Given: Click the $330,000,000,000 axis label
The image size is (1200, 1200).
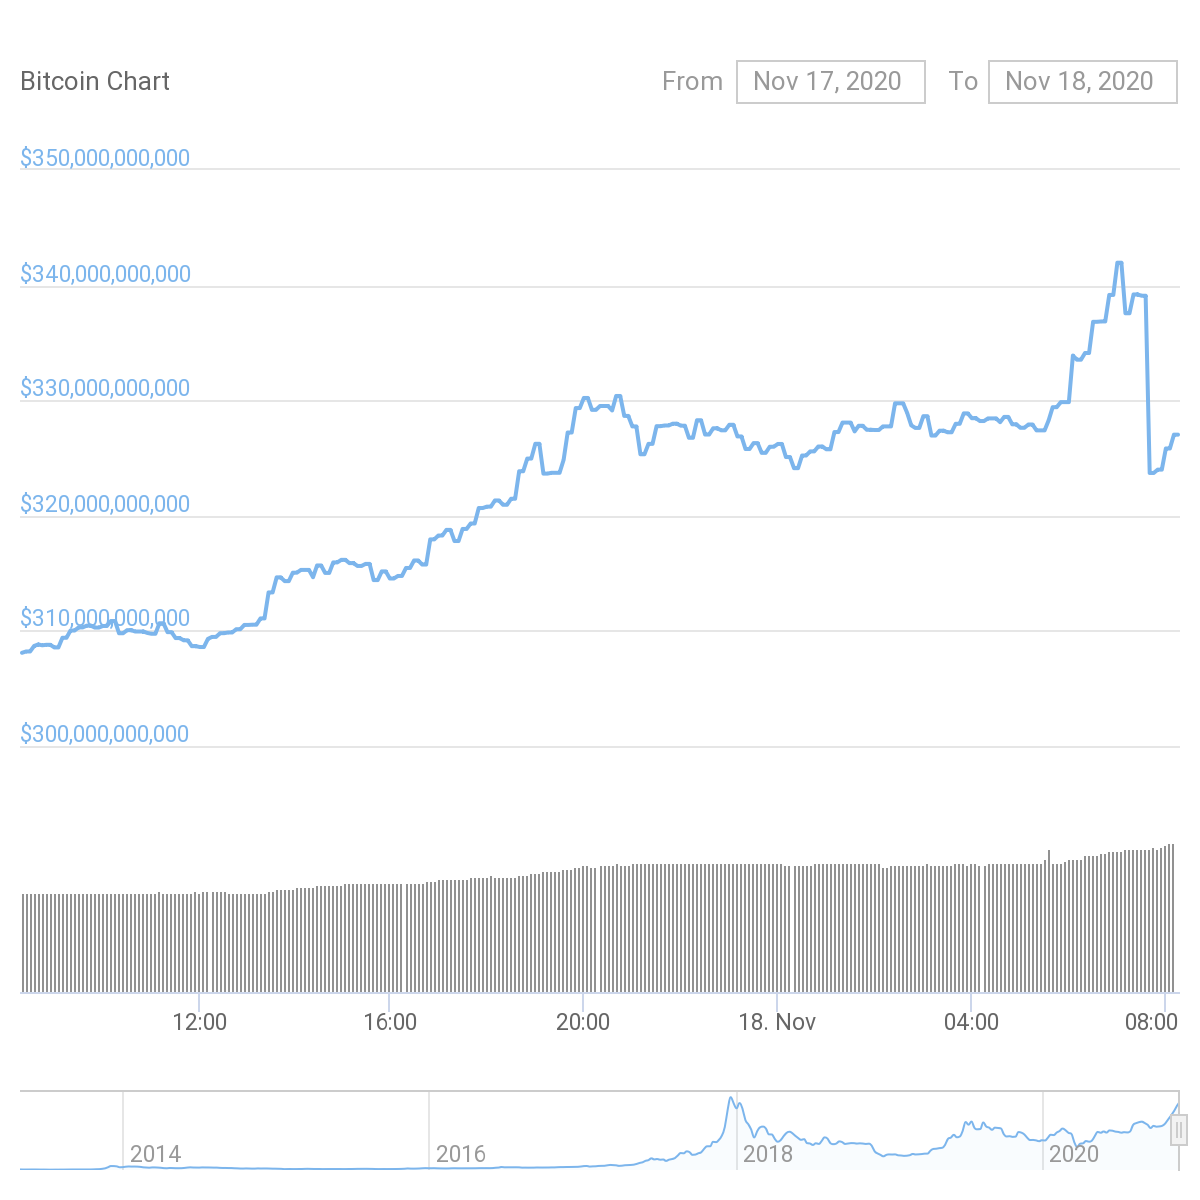Looking at the screenshot, I should point(105,388).
